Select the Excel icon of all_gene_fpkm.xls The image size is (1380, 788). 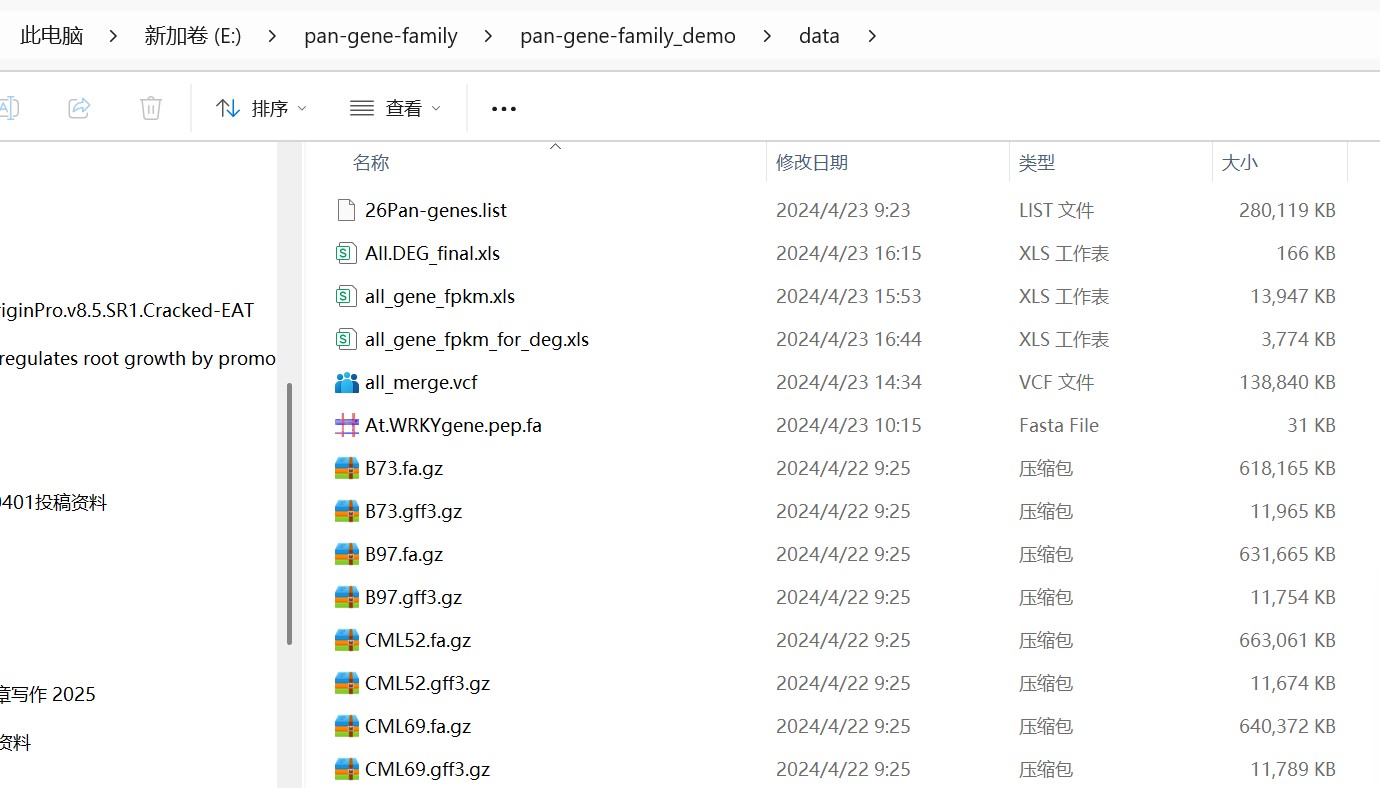pos(346,296)
